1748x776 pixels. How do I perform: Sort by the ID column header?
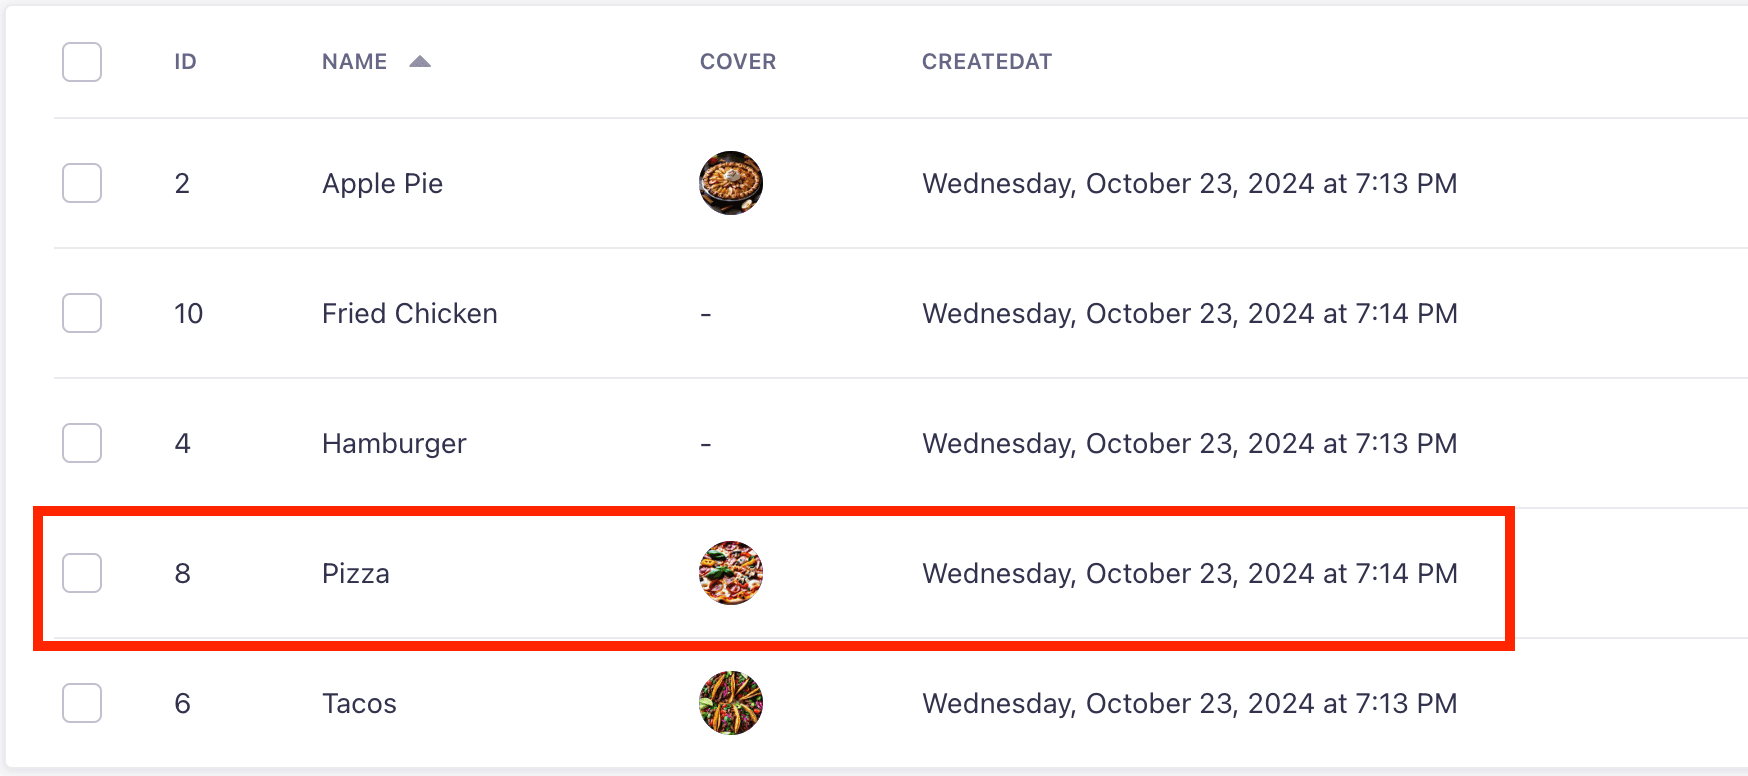pos(185,62)
